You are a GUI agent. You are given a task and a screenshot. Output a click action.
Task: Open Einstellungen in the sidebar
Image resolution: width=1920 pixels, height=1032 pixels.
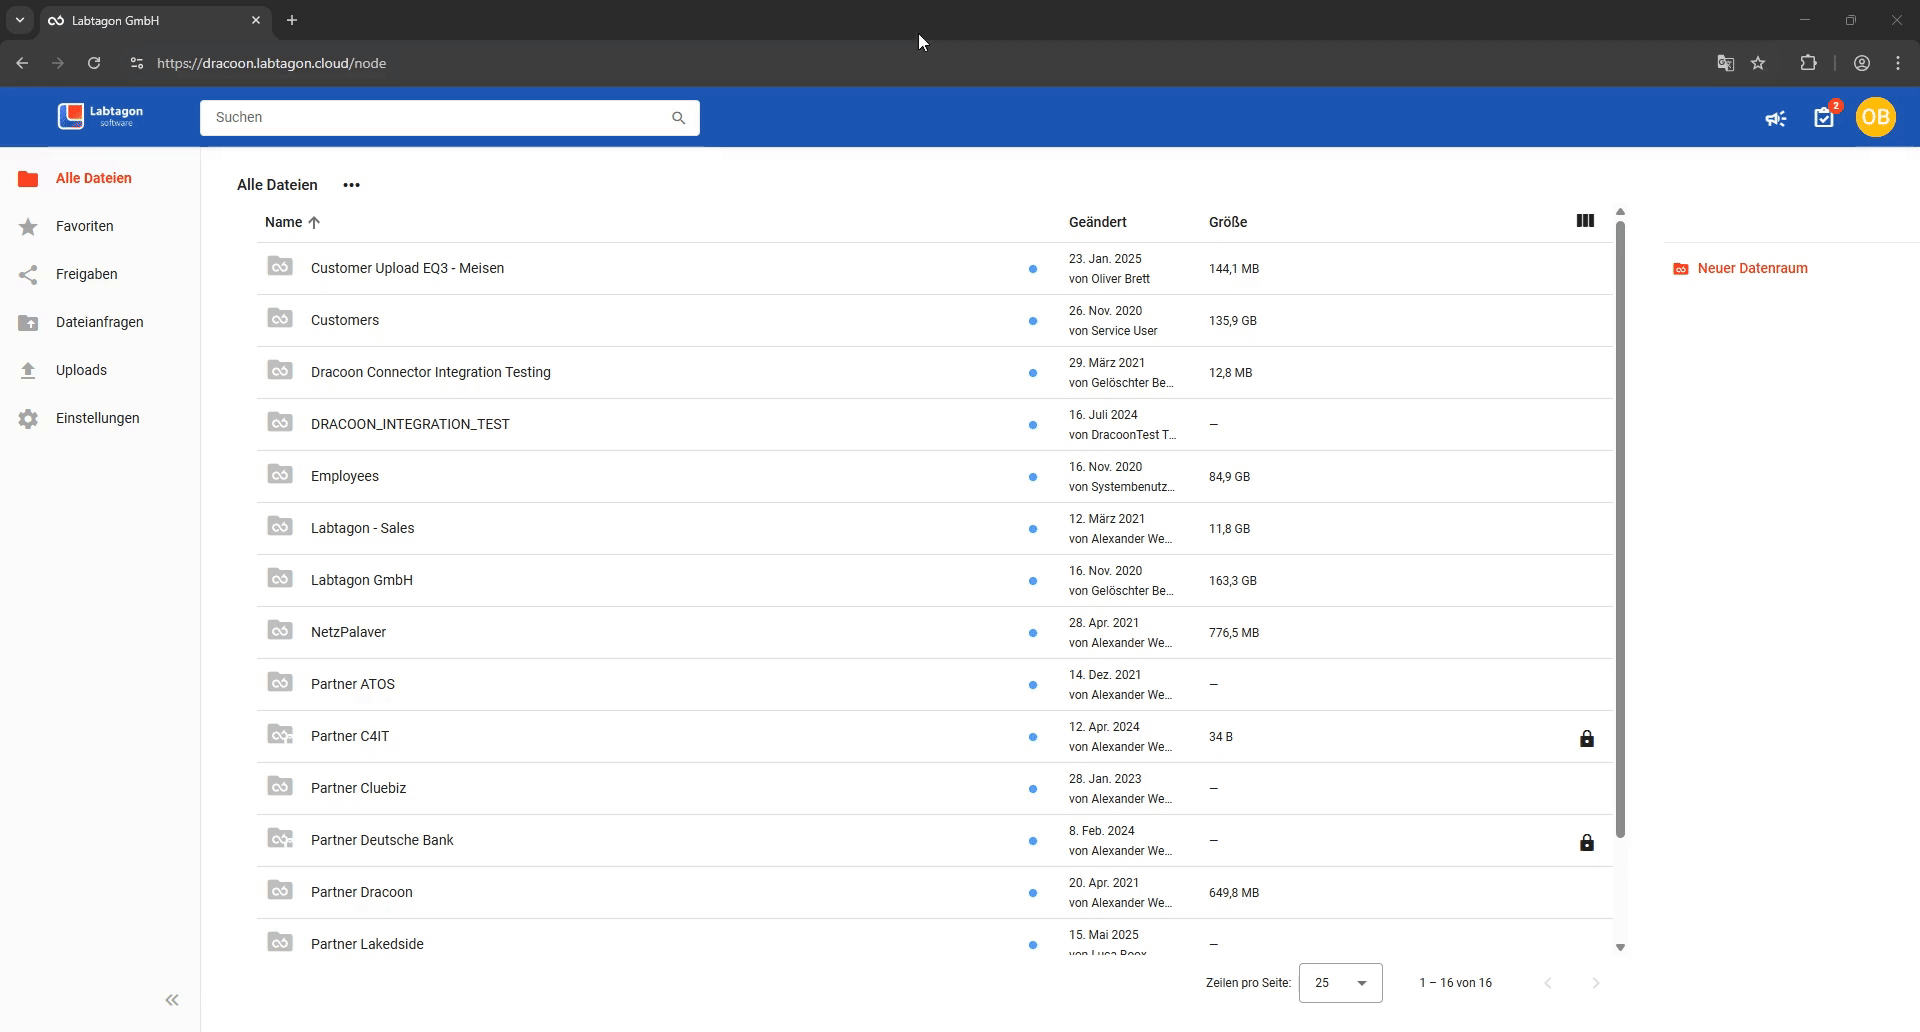(97, 418)
